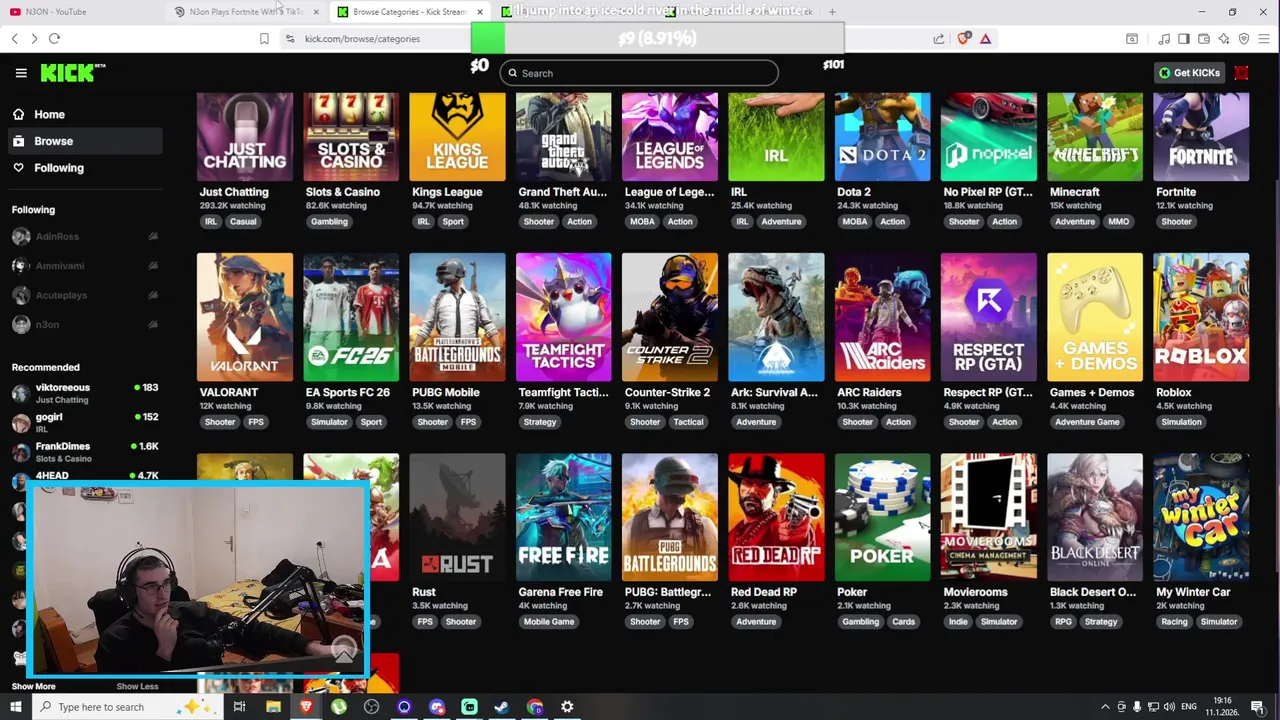Open EA Sports FC 26 category
This screenshot has height=720, width=1280.
(351, 317)
